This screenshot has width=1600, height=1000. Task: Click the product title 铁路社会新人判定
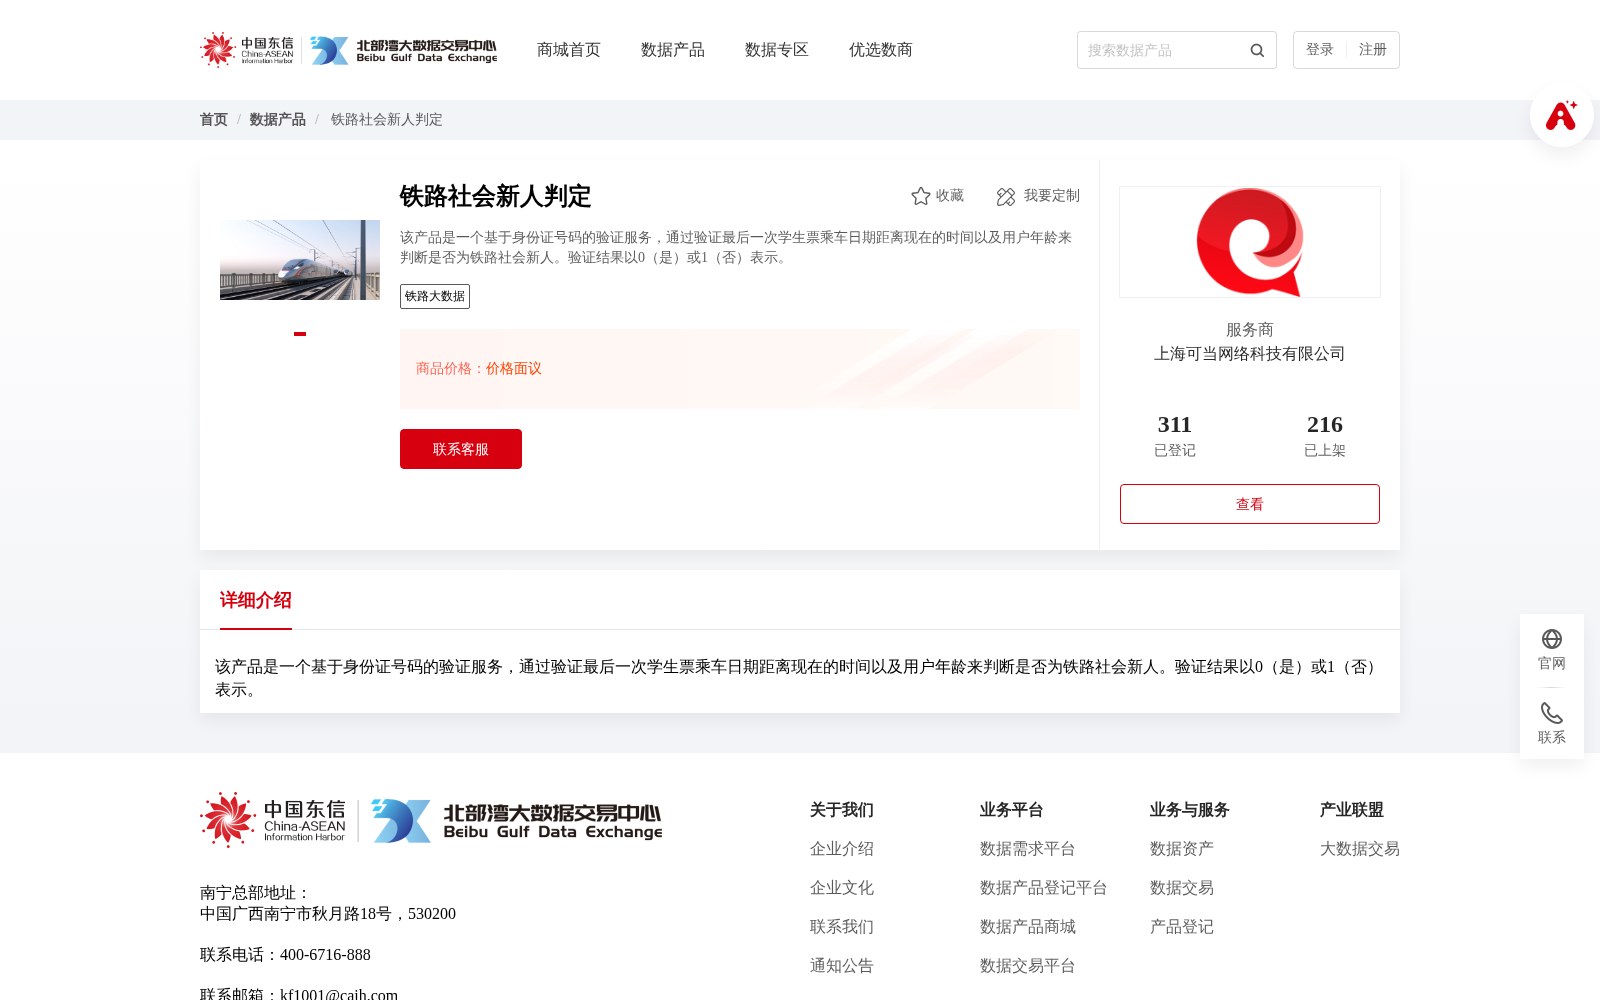point(496,196)
